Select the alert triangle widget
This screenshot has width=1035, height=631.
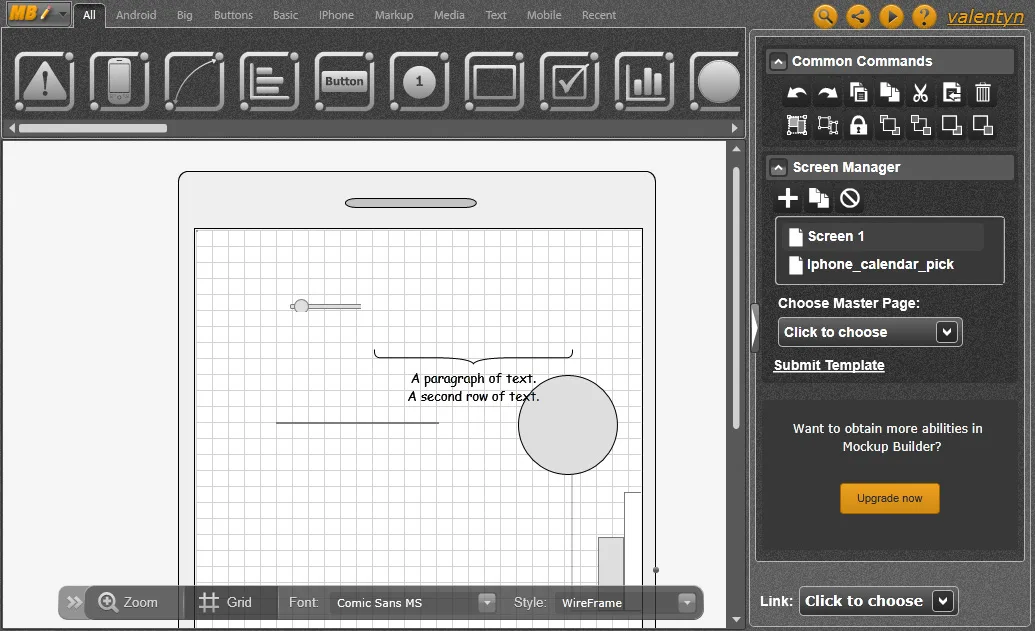point(45,82)
